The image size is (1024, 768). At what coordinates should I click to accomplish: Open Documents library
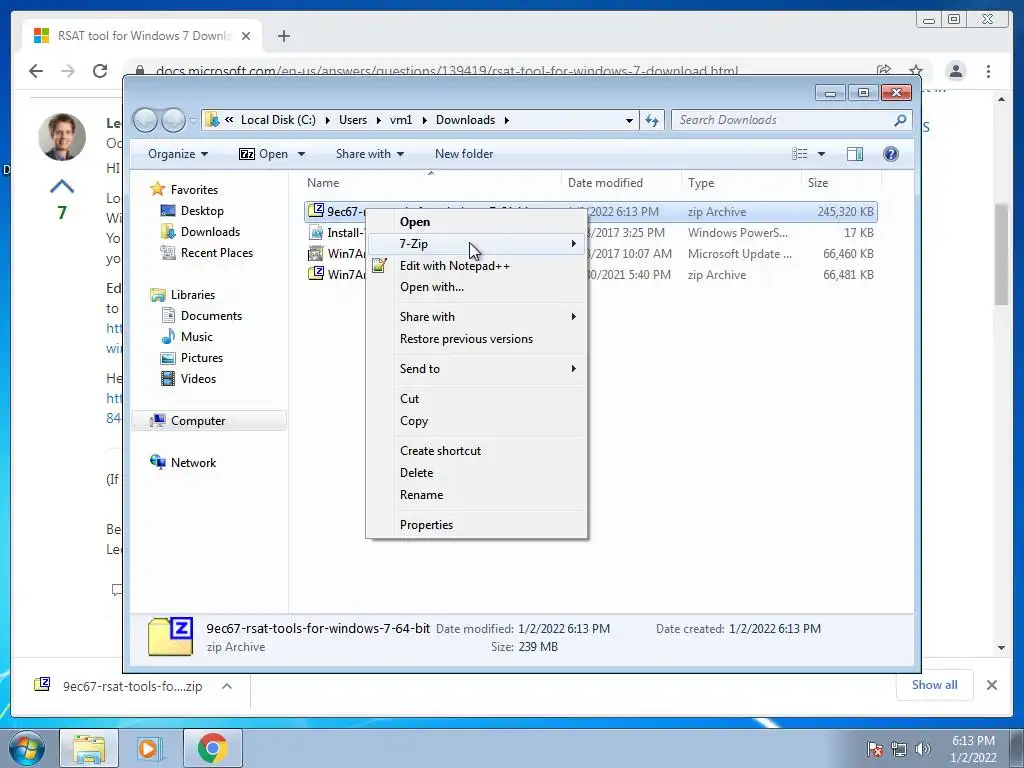[x=202, y=316]
